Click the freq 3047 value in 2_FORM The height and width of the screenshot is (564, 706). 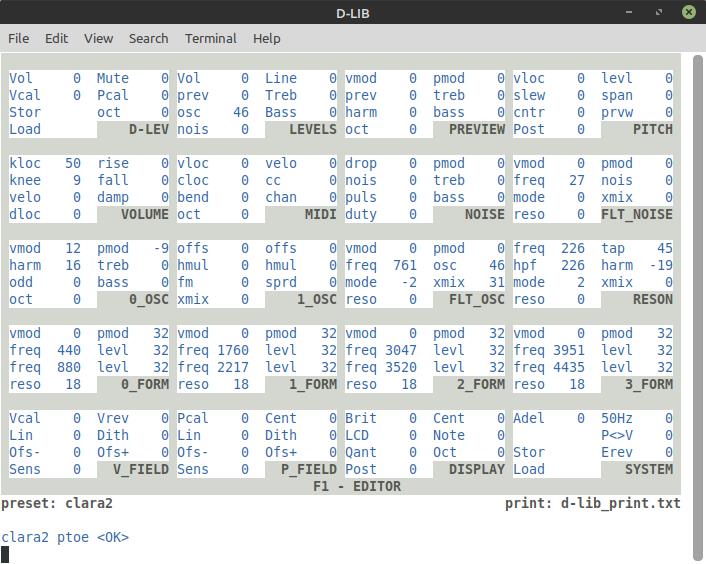point(401,351)
